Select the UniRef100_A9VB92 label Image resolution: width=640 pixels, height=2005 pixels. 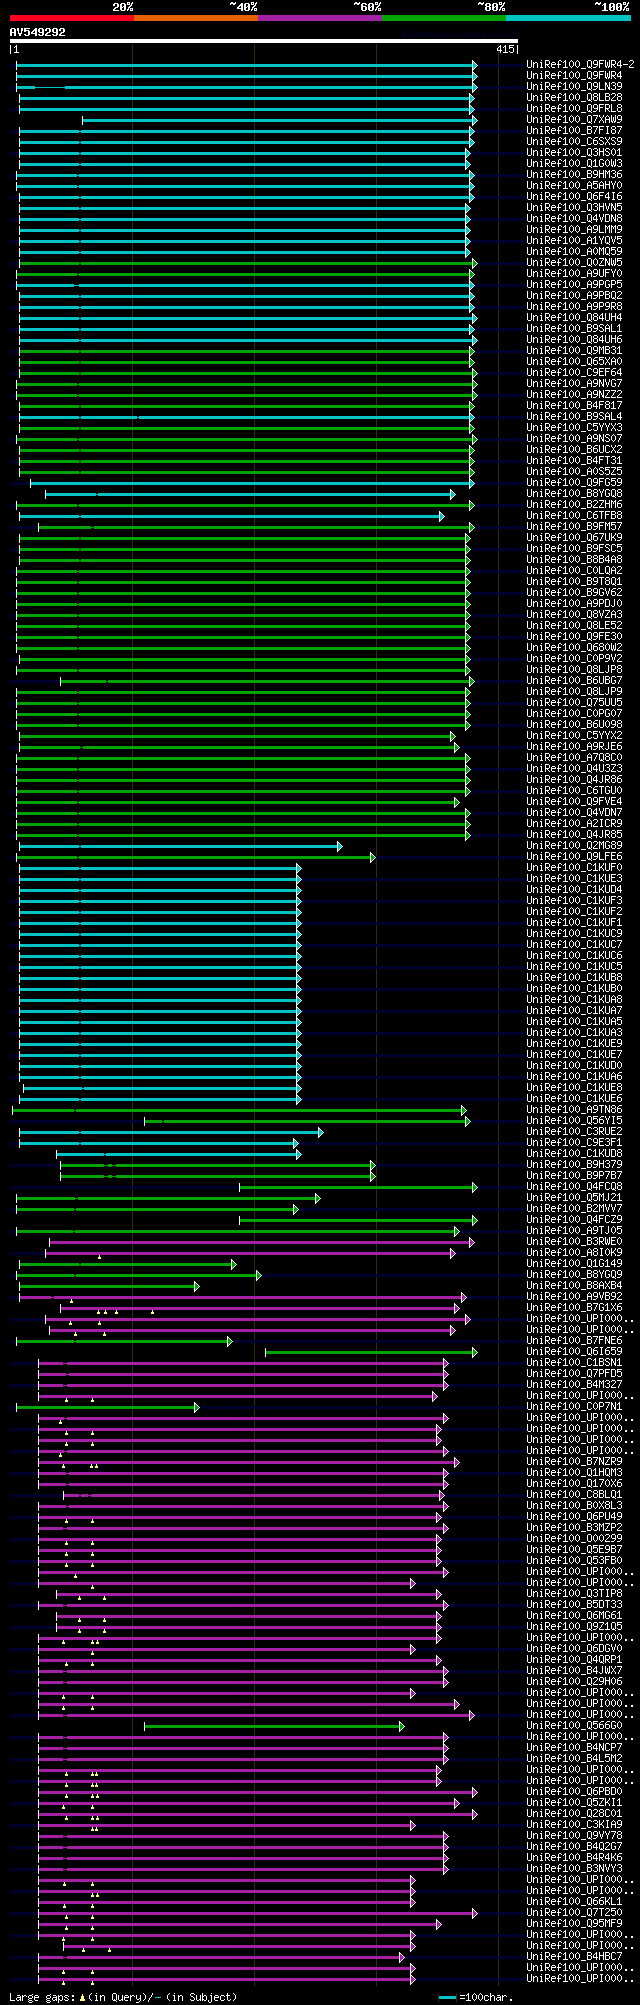coord(575,1296)
